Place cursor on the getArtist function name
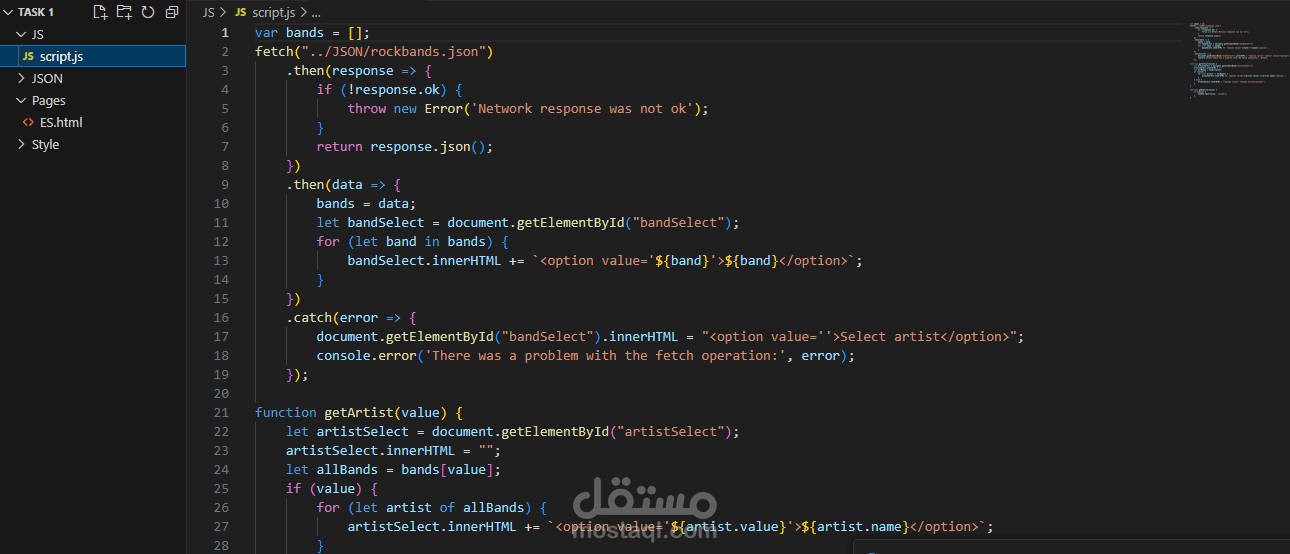 tap(354, 412)
